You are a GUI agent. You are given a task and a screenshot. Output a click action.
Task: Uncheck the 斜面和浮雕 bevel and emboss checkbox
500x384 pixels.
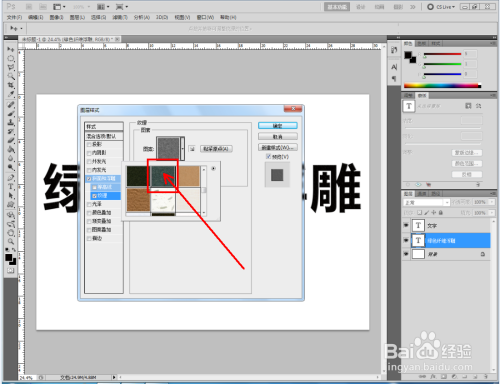tap(89, 179)
